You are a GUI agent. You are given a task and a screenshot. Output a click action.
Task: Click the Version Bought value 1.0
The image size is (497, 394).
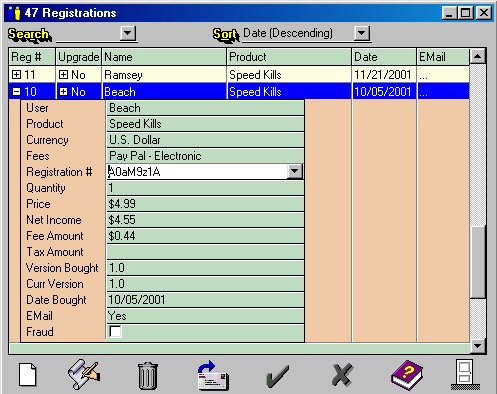tap(205, 268)
